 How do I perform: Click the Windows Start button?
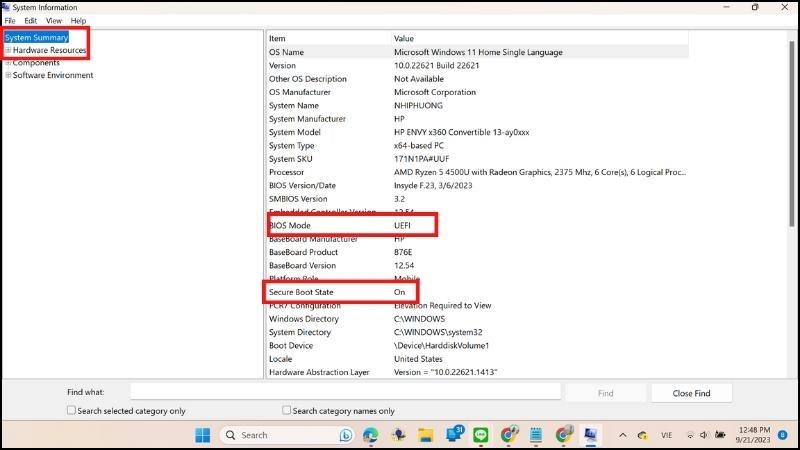coord(203,435)
